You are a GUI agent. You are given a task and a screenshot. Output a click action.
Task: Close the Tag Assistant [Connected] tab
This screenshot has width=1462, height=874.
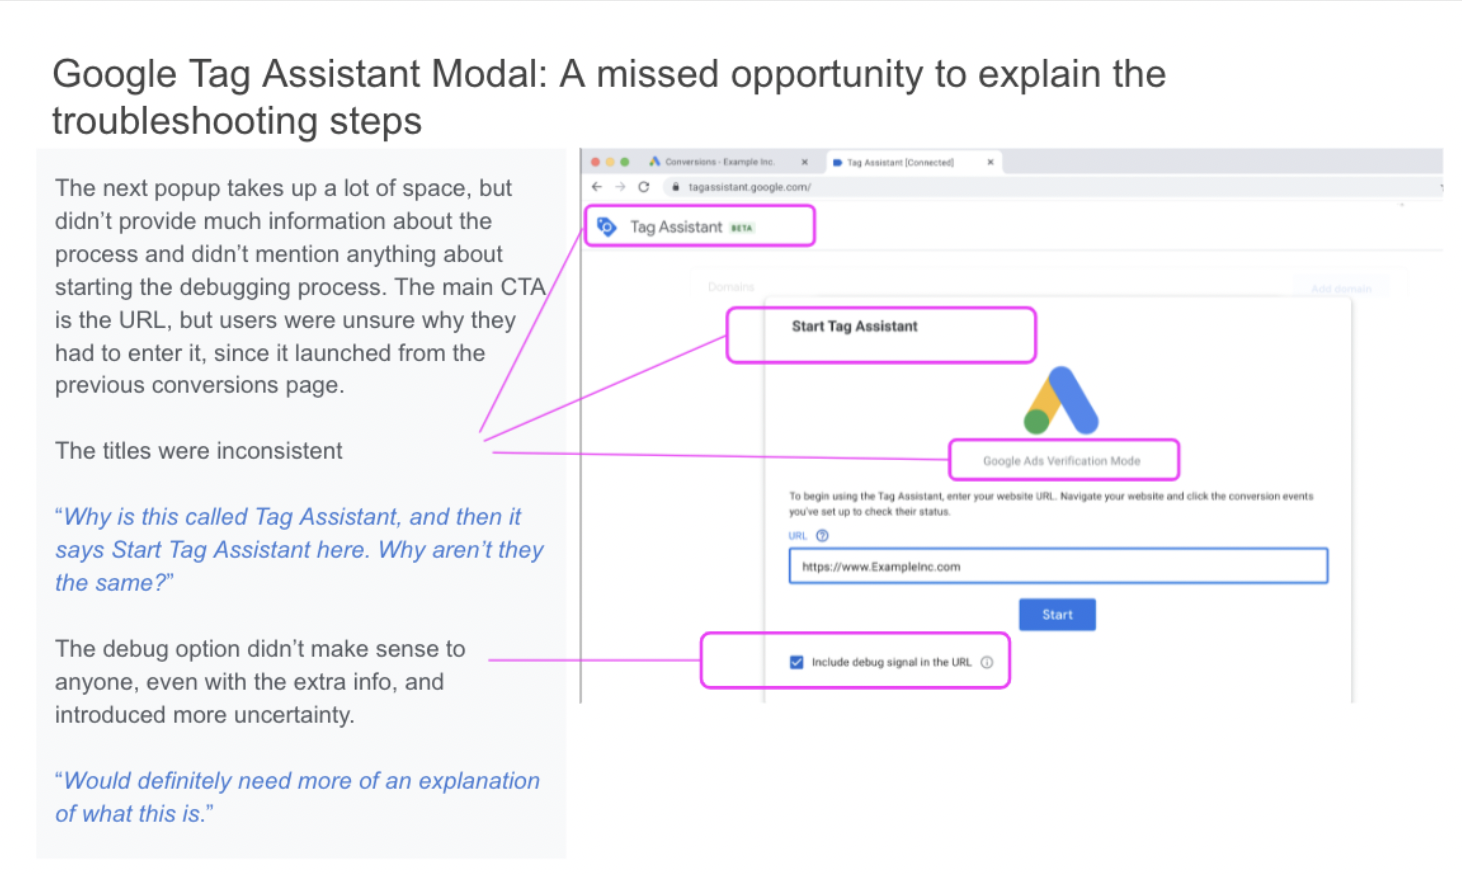(x=990, y=162)
